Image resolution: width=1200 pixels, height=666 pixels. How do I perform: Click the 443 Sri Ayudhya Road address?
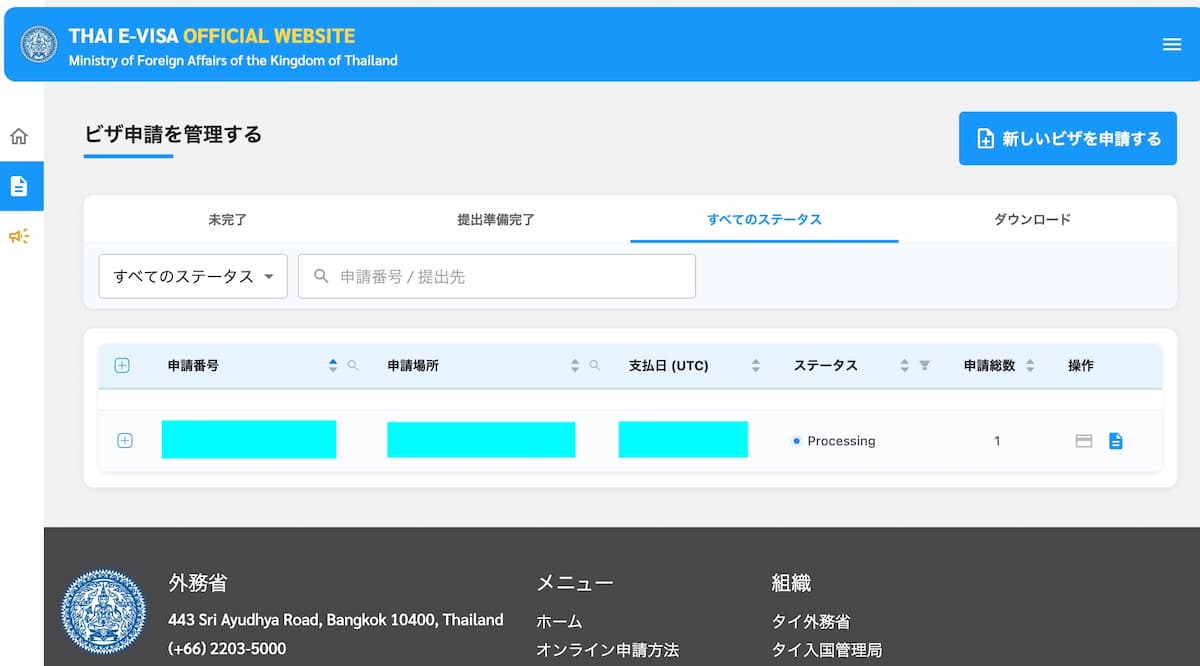tap(336, 620)
